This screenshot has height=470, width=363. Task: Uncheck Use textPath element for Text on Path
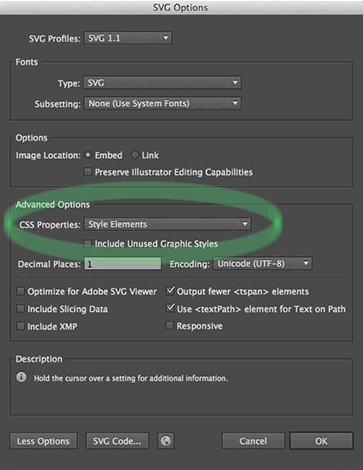[x=170, y=308]
